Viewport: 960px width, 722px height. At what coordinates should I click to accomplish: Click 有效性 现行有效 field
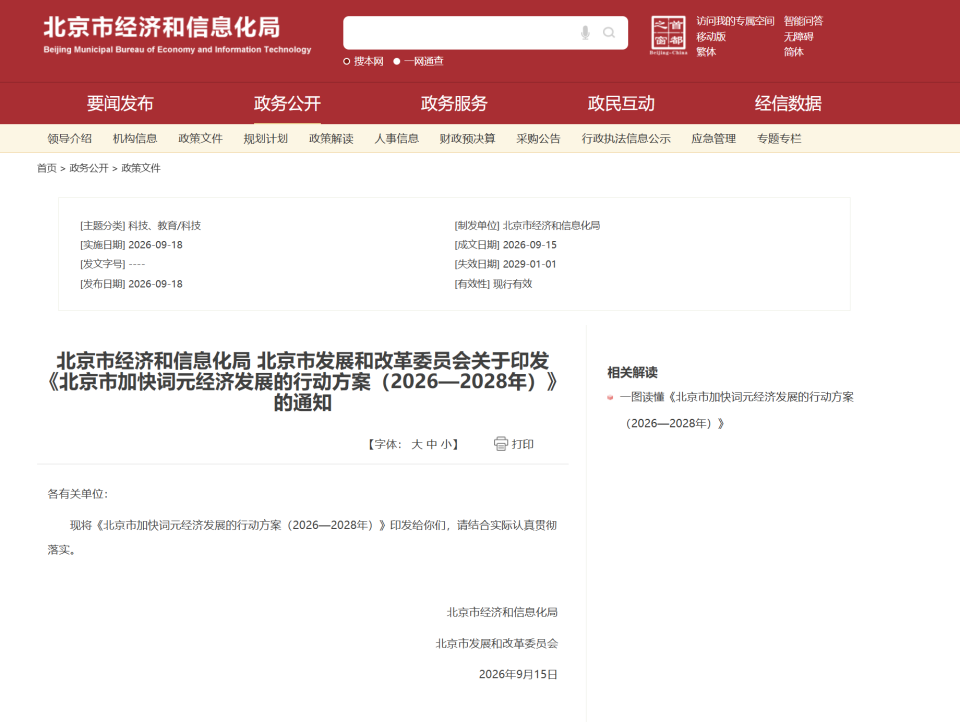tap(493, 284)
